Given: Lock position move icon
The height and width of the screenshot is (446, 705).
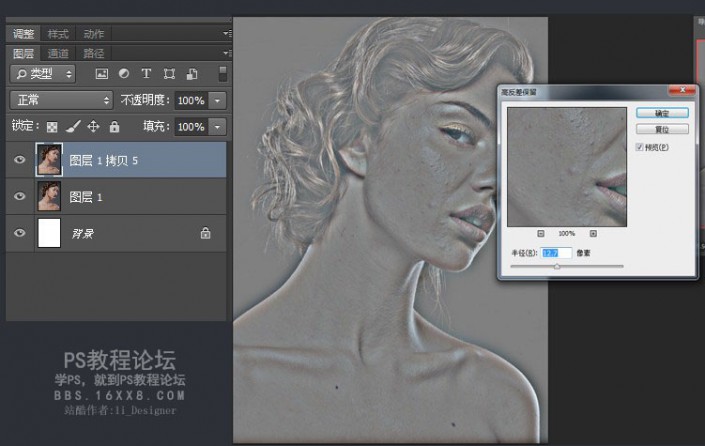Looking at the screenshot, I should (93, 127).
